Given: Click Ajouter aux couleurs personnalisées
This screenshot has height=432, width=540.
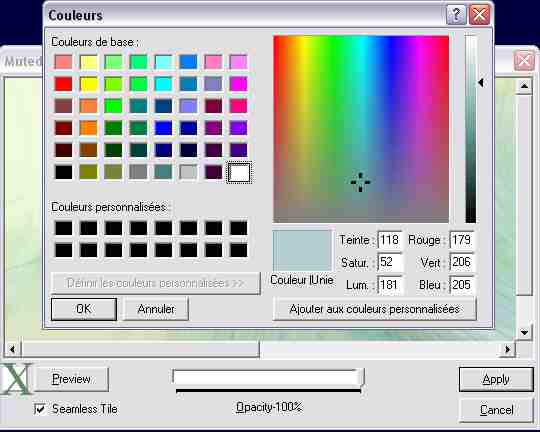Looking at the screenshot, I should (375, 309).
